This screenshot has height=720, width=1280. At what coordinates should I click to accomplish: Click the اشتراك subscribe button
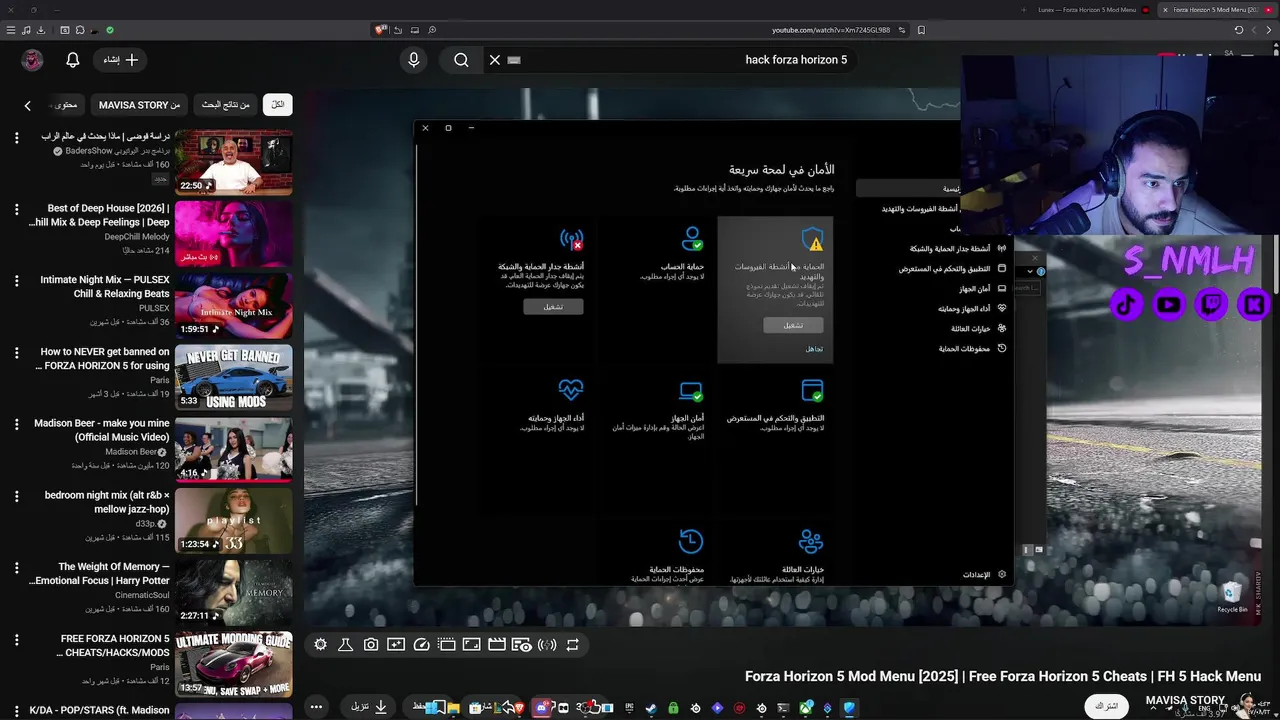click(1105, 706)
